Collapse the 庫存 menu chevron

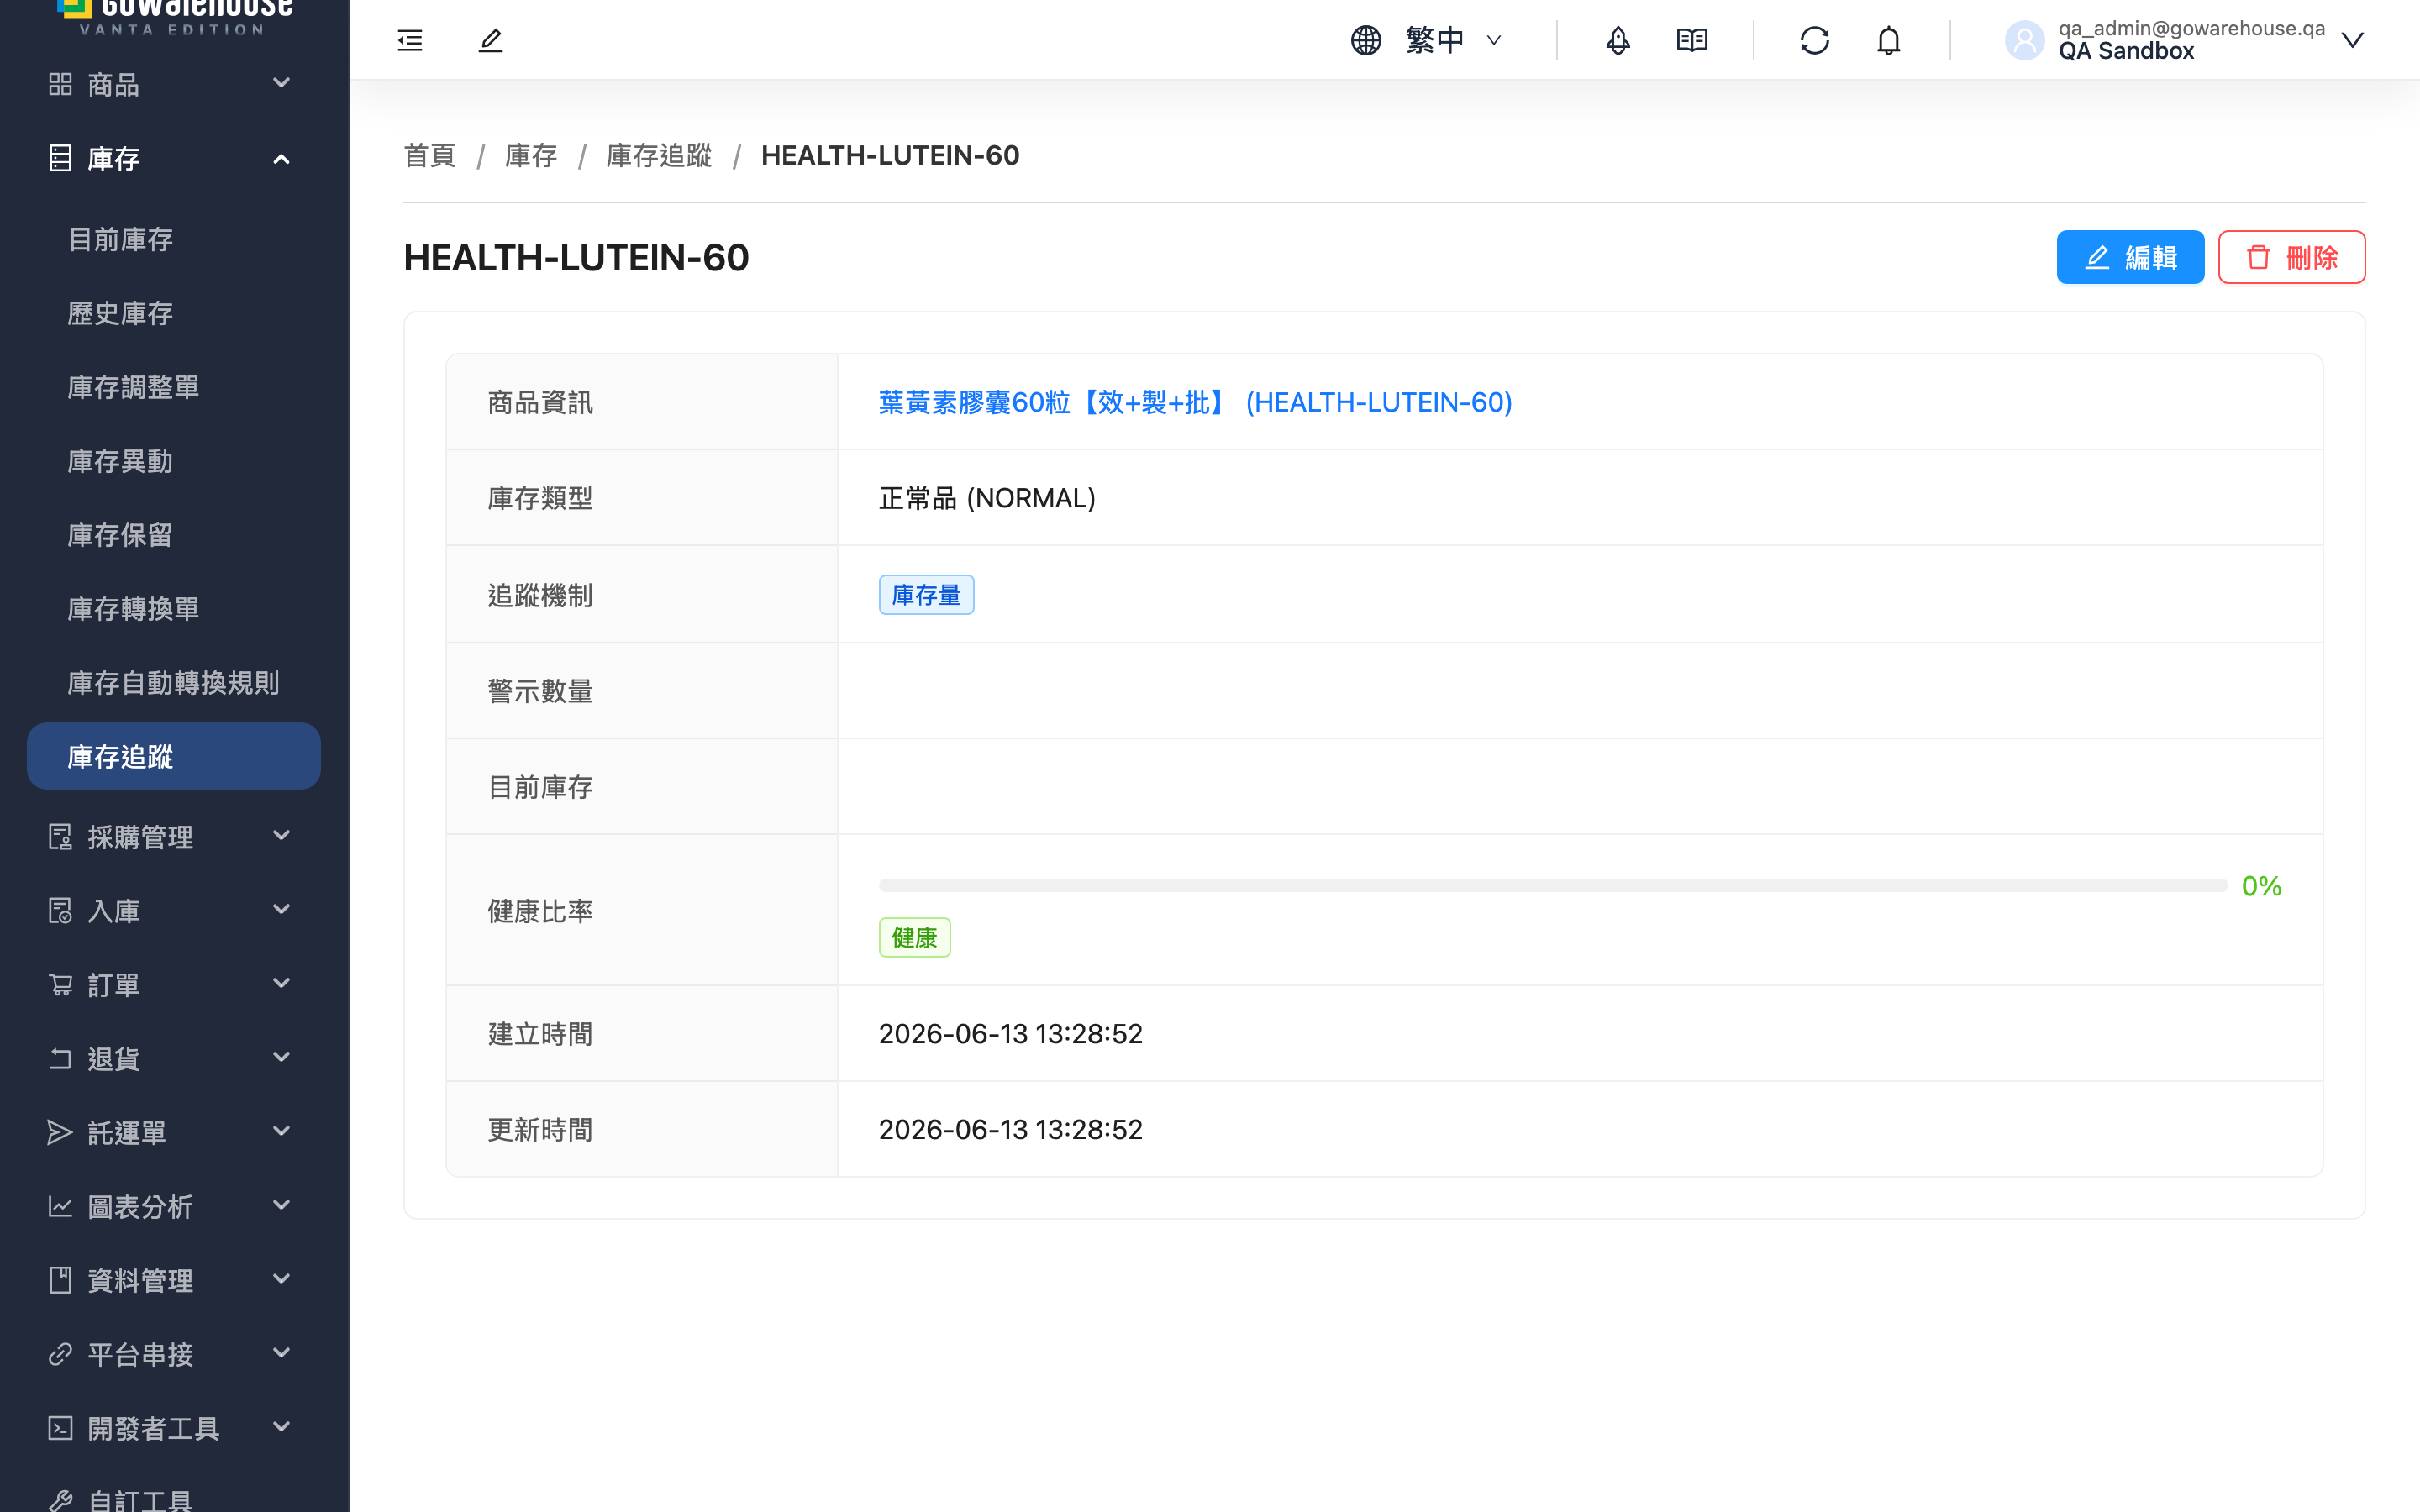pyautogui.click(x=282, y=158)
